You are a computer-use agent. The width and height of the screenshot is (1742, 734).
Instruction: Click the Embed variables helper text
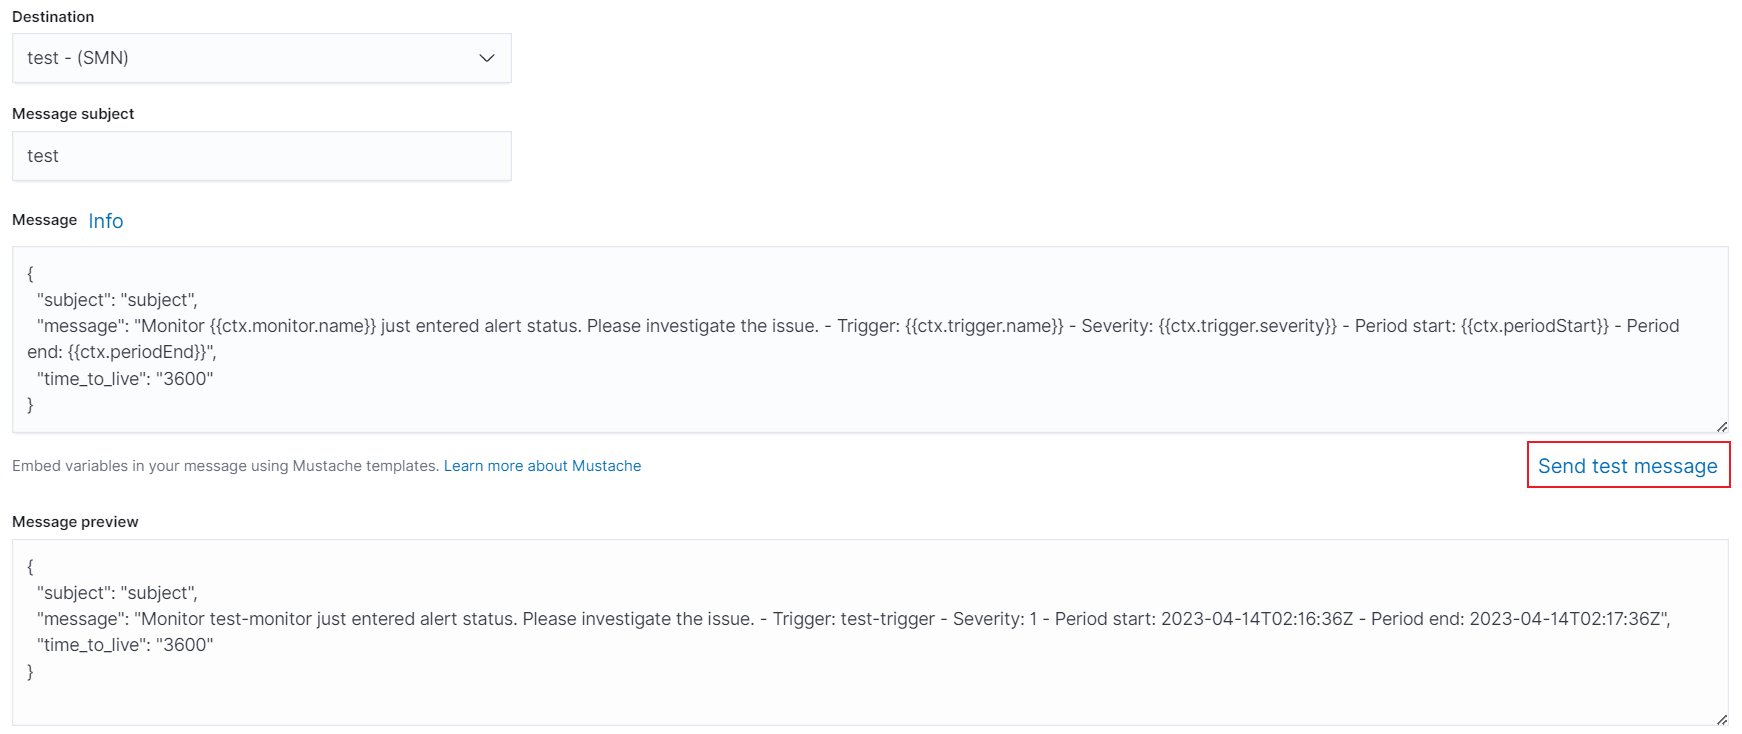click(x=225, y=466)
